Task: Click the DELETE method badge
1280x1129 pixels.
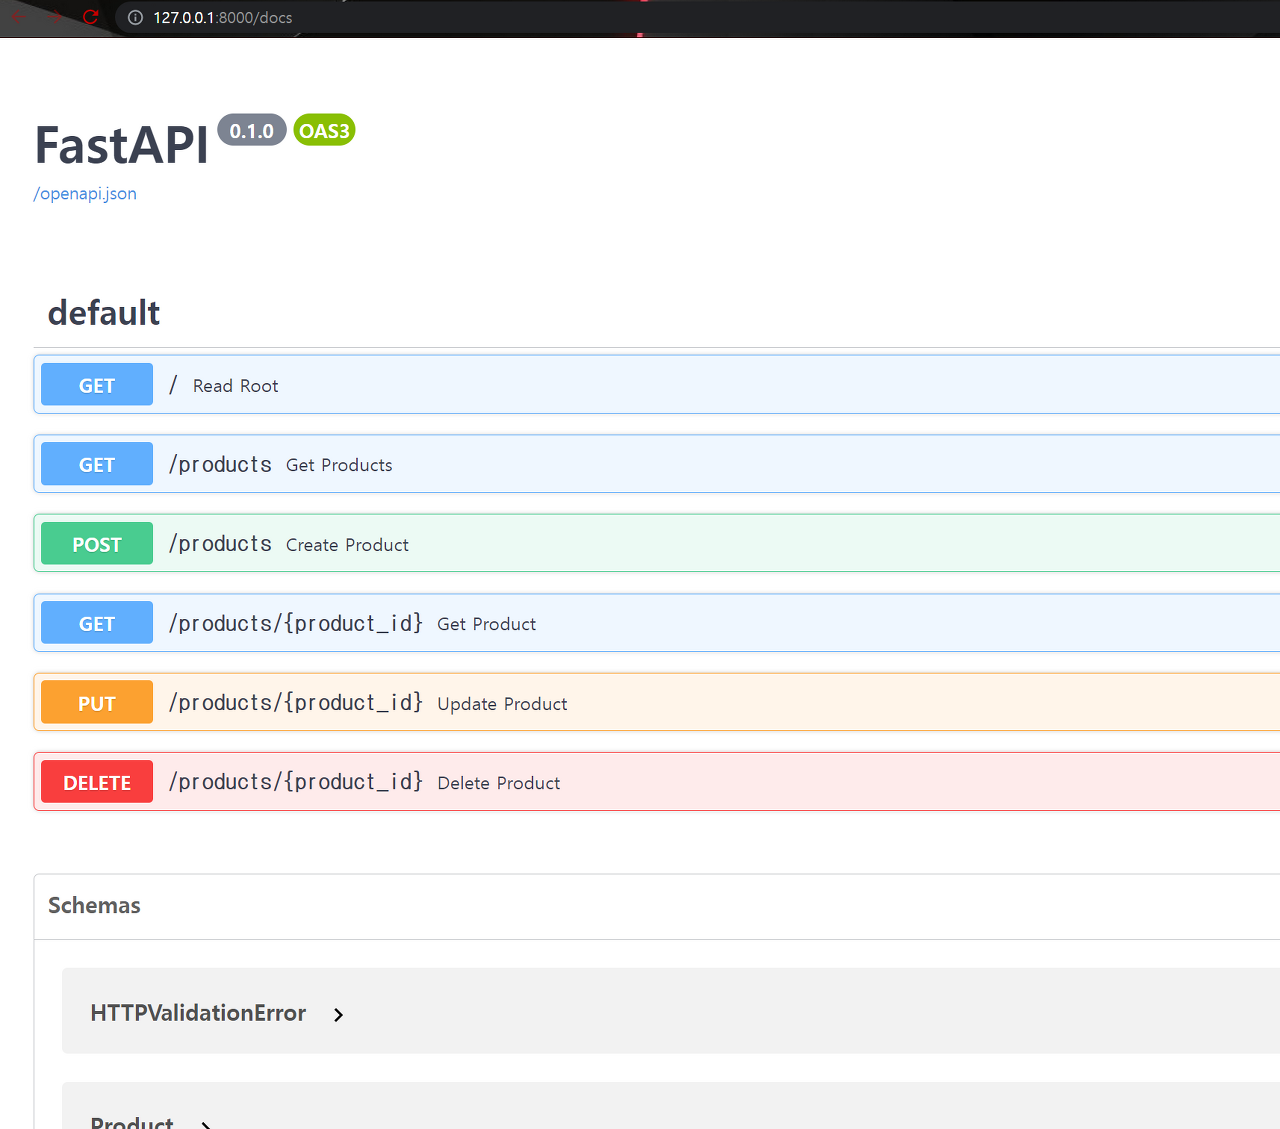Action: click(97, 782)
